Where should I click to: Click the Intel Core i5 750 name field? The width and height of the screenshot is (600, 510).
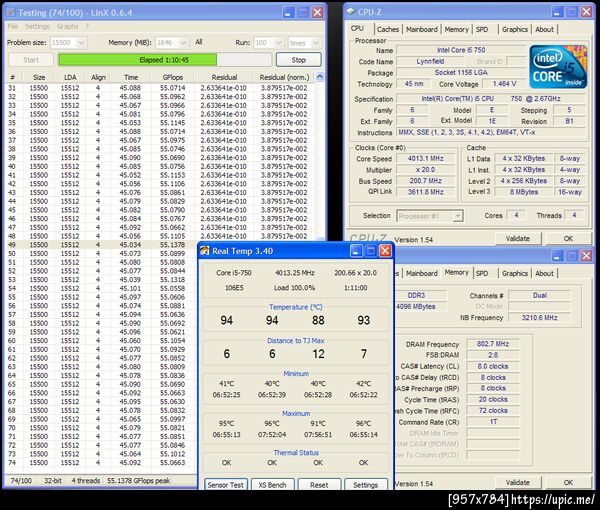tap(461, 50)
